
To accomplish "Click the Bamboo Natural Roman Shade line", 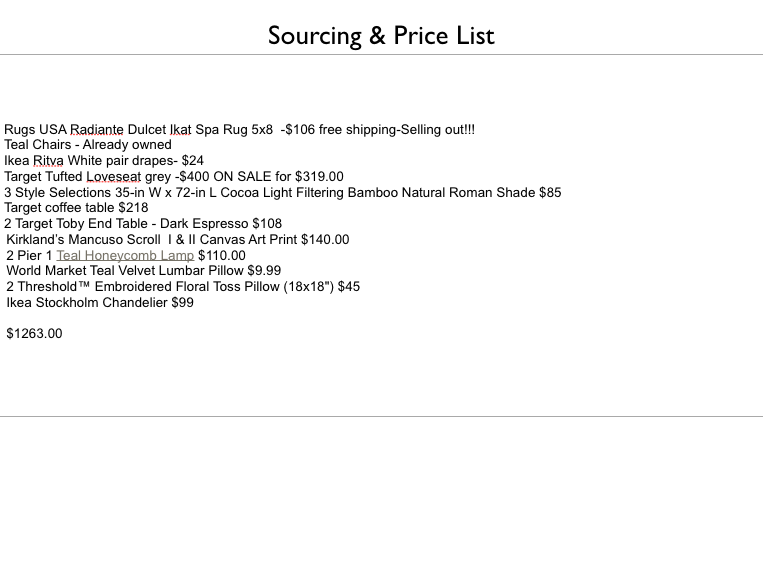I will [283, 193].
